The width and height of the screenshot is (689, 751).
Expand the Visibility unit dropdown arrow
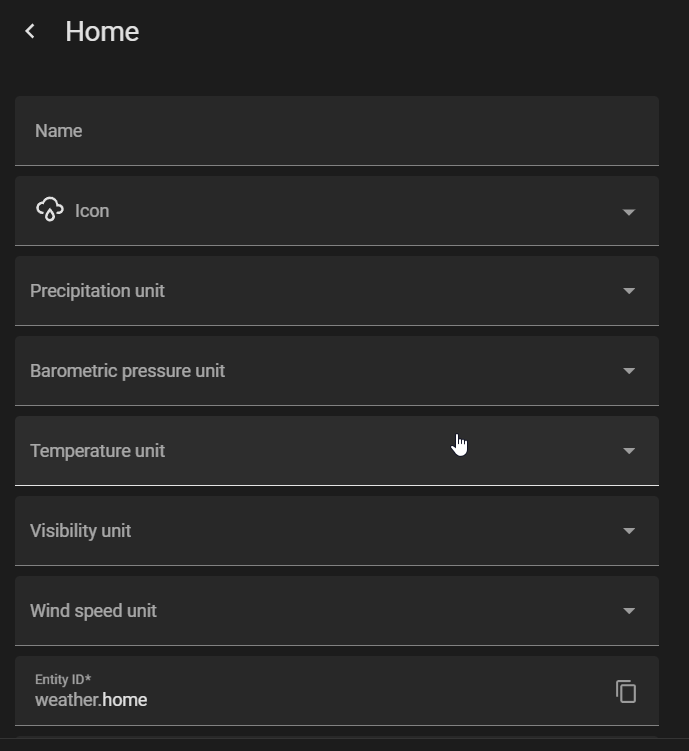(x=629, y=531)
